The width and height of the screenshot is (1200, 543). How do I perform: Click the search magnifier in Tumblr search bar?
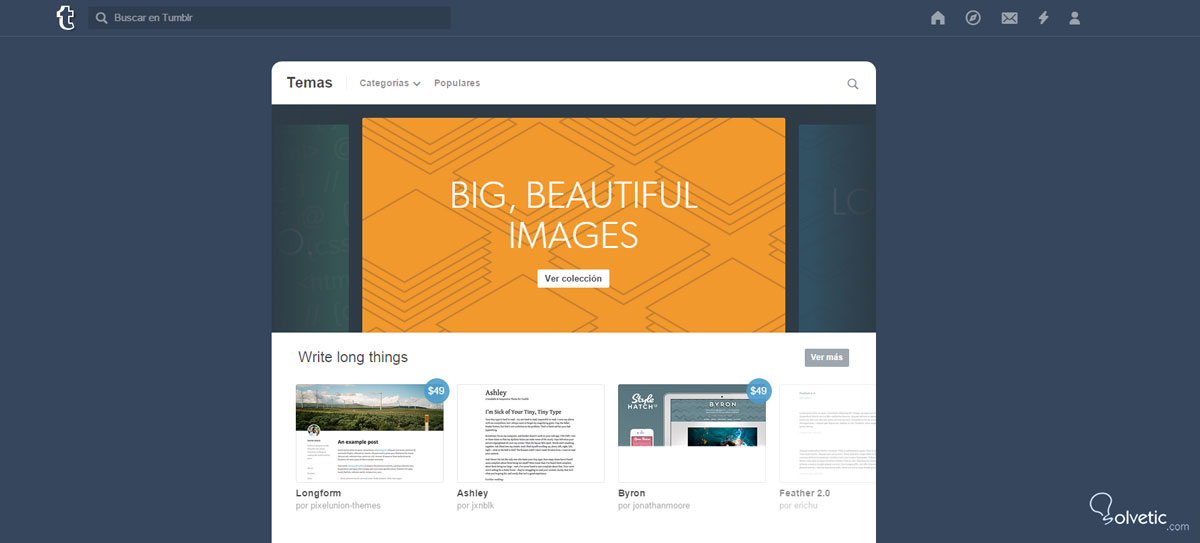[x=101, y=18]
